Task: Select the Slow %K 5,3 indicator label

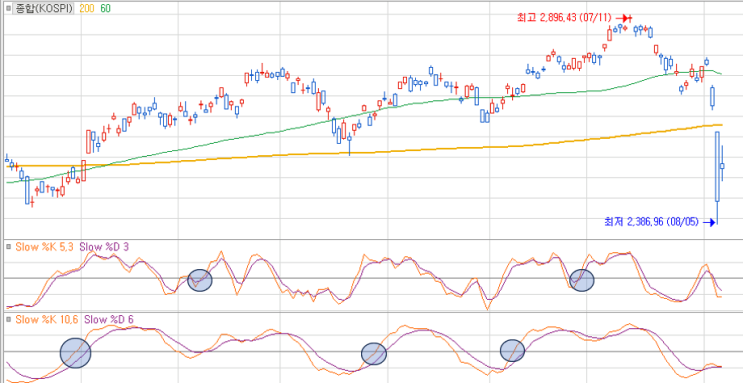Action: [x=44, y=247]
